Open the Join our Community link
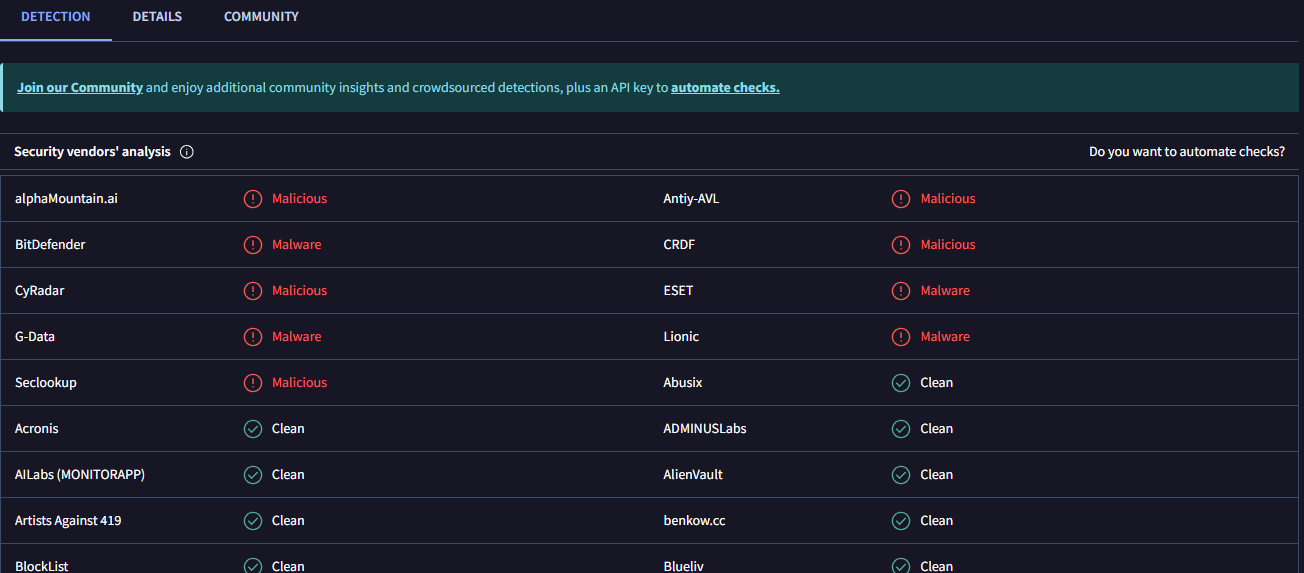Viewport: 1304px width, 573px height. (80, 88)
